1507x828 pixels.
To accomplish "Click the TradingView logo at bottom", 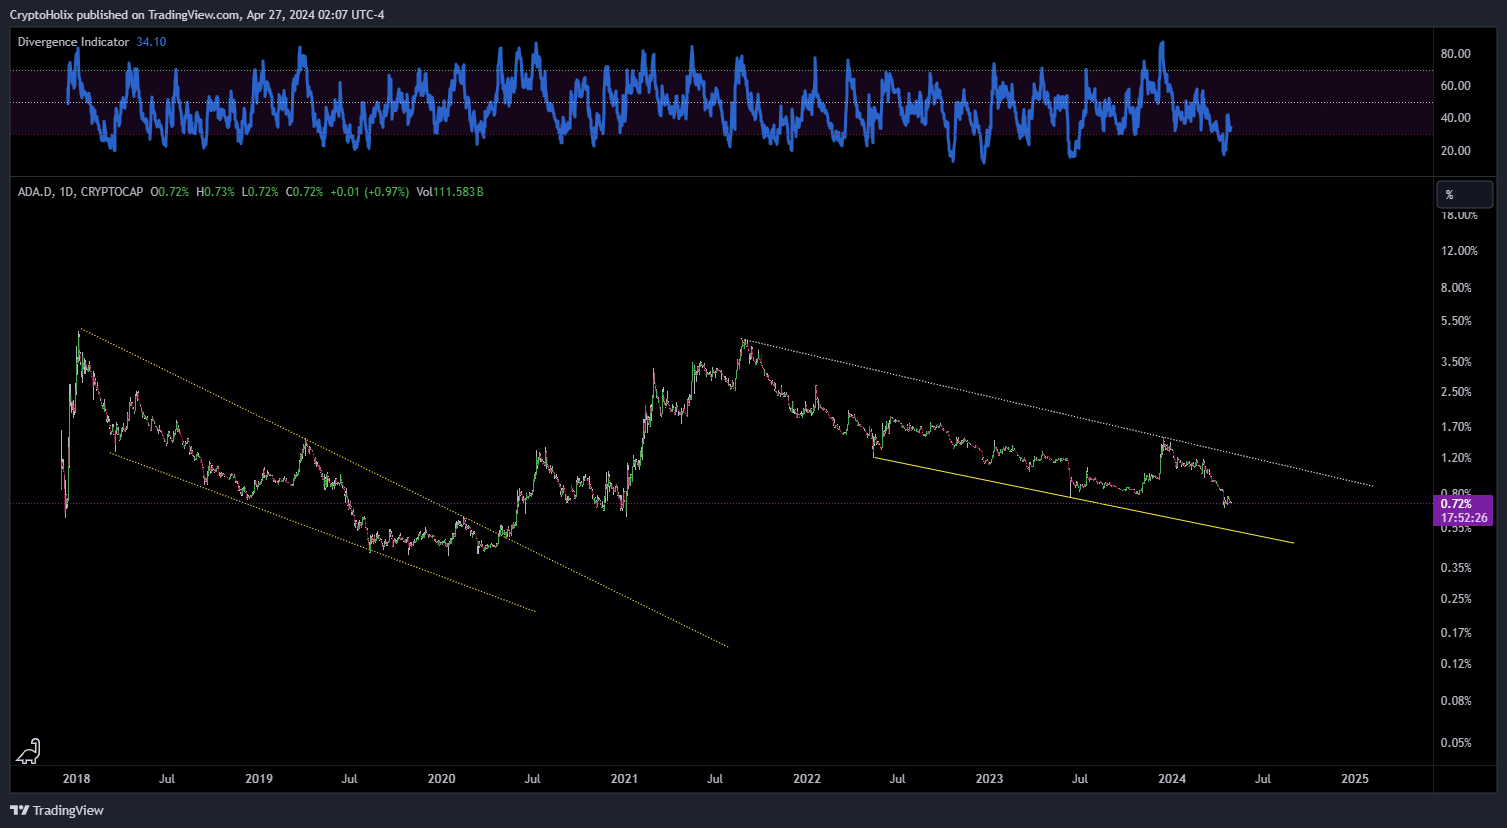I will (x=57, y=810).
